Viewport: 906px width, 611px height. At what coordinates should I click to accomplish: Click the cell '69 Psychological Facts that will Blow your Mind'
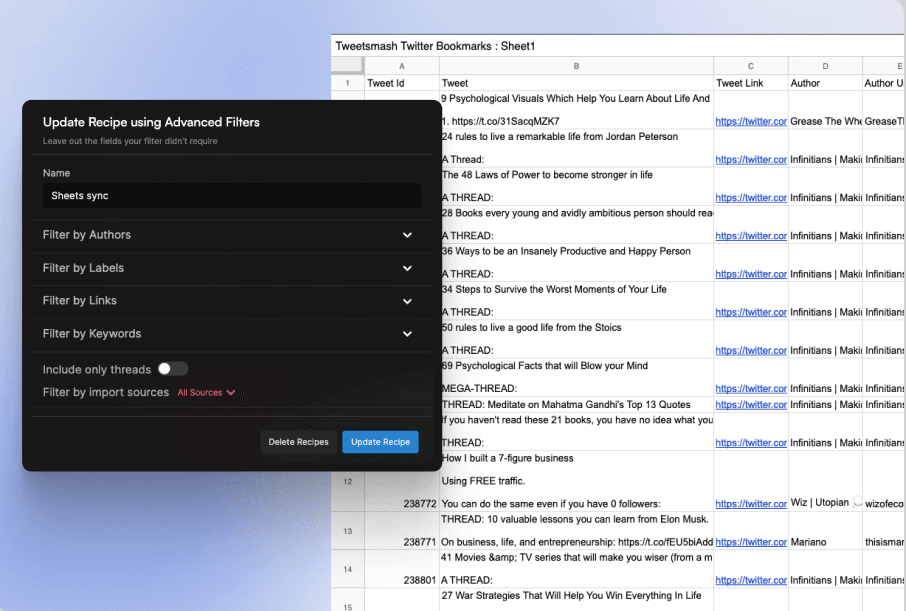pyautogui.click(x=576, y=377)
